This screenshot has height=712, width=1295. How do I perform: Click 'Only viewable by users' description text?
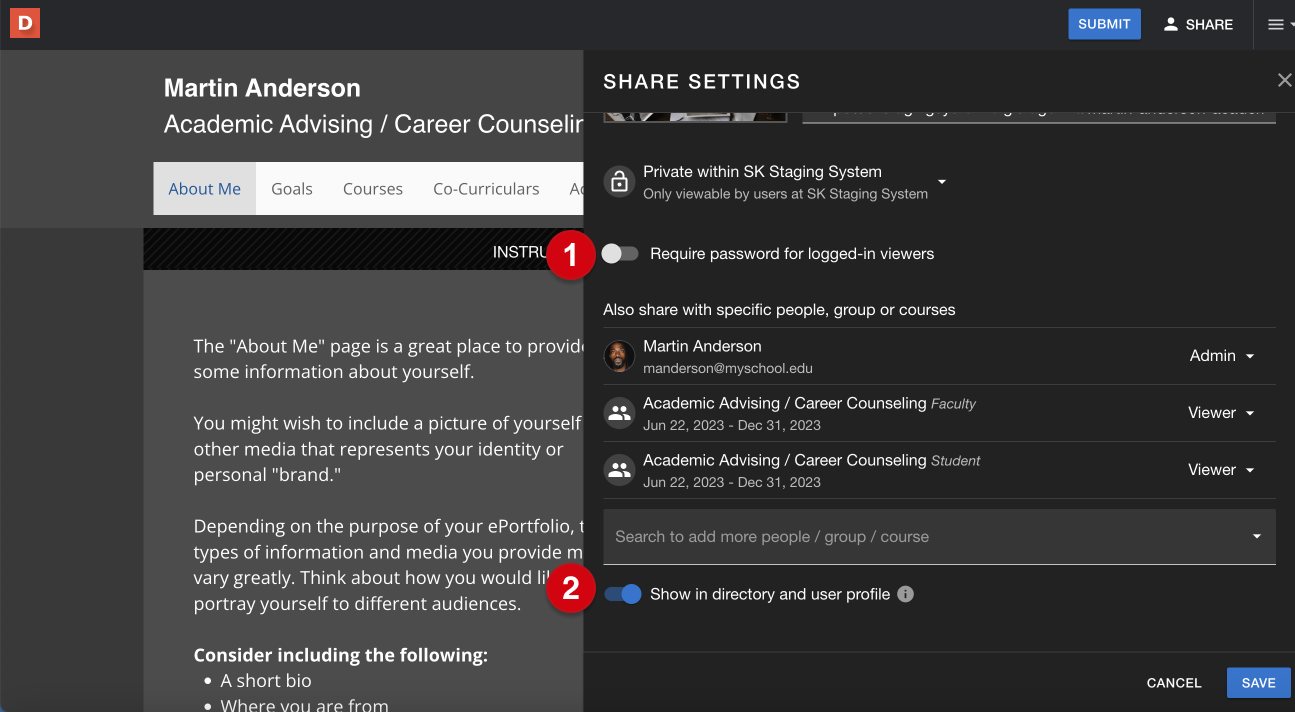[785, 194]
